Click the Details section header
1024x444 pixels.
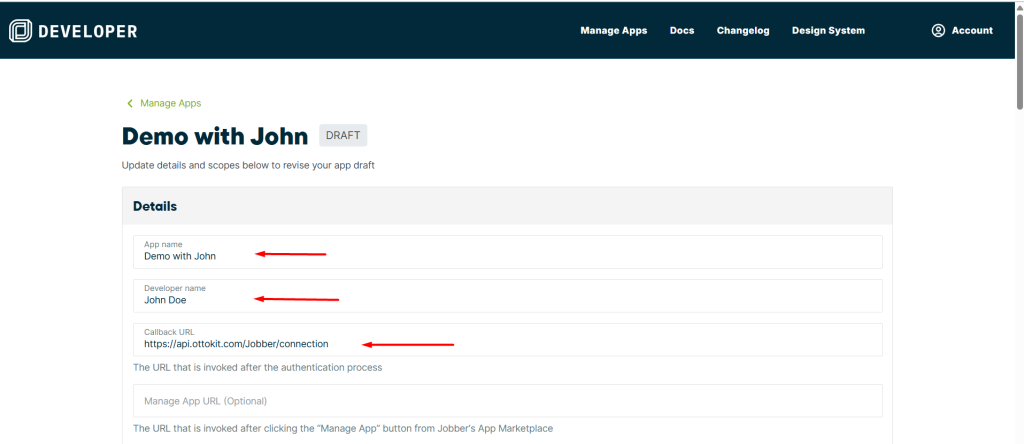click(x=155, y=206)
